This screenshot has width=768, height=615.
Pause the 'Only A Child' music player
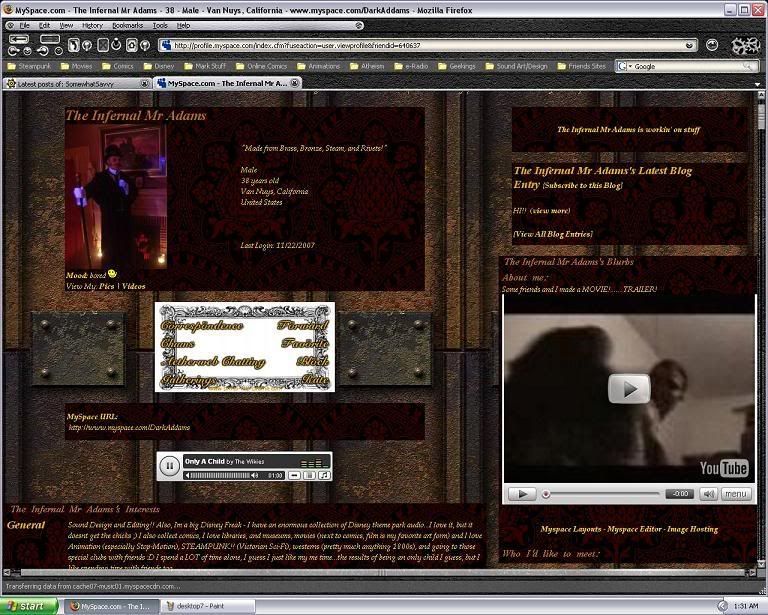click(x=169, y=466)
